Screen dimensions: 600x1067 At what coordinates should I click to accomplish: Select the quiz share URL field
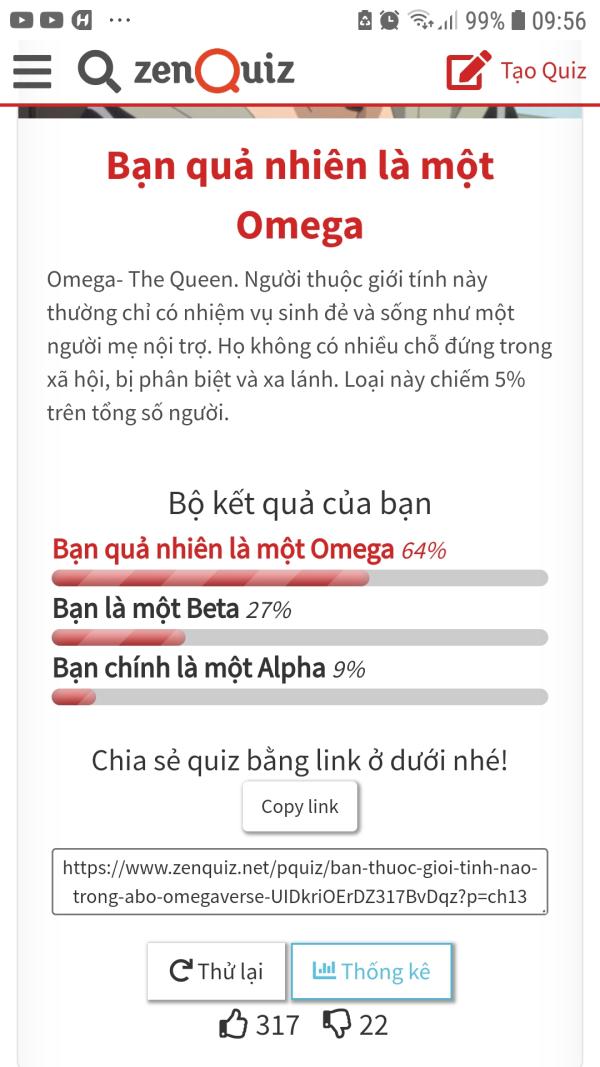(x=300, y=881)
